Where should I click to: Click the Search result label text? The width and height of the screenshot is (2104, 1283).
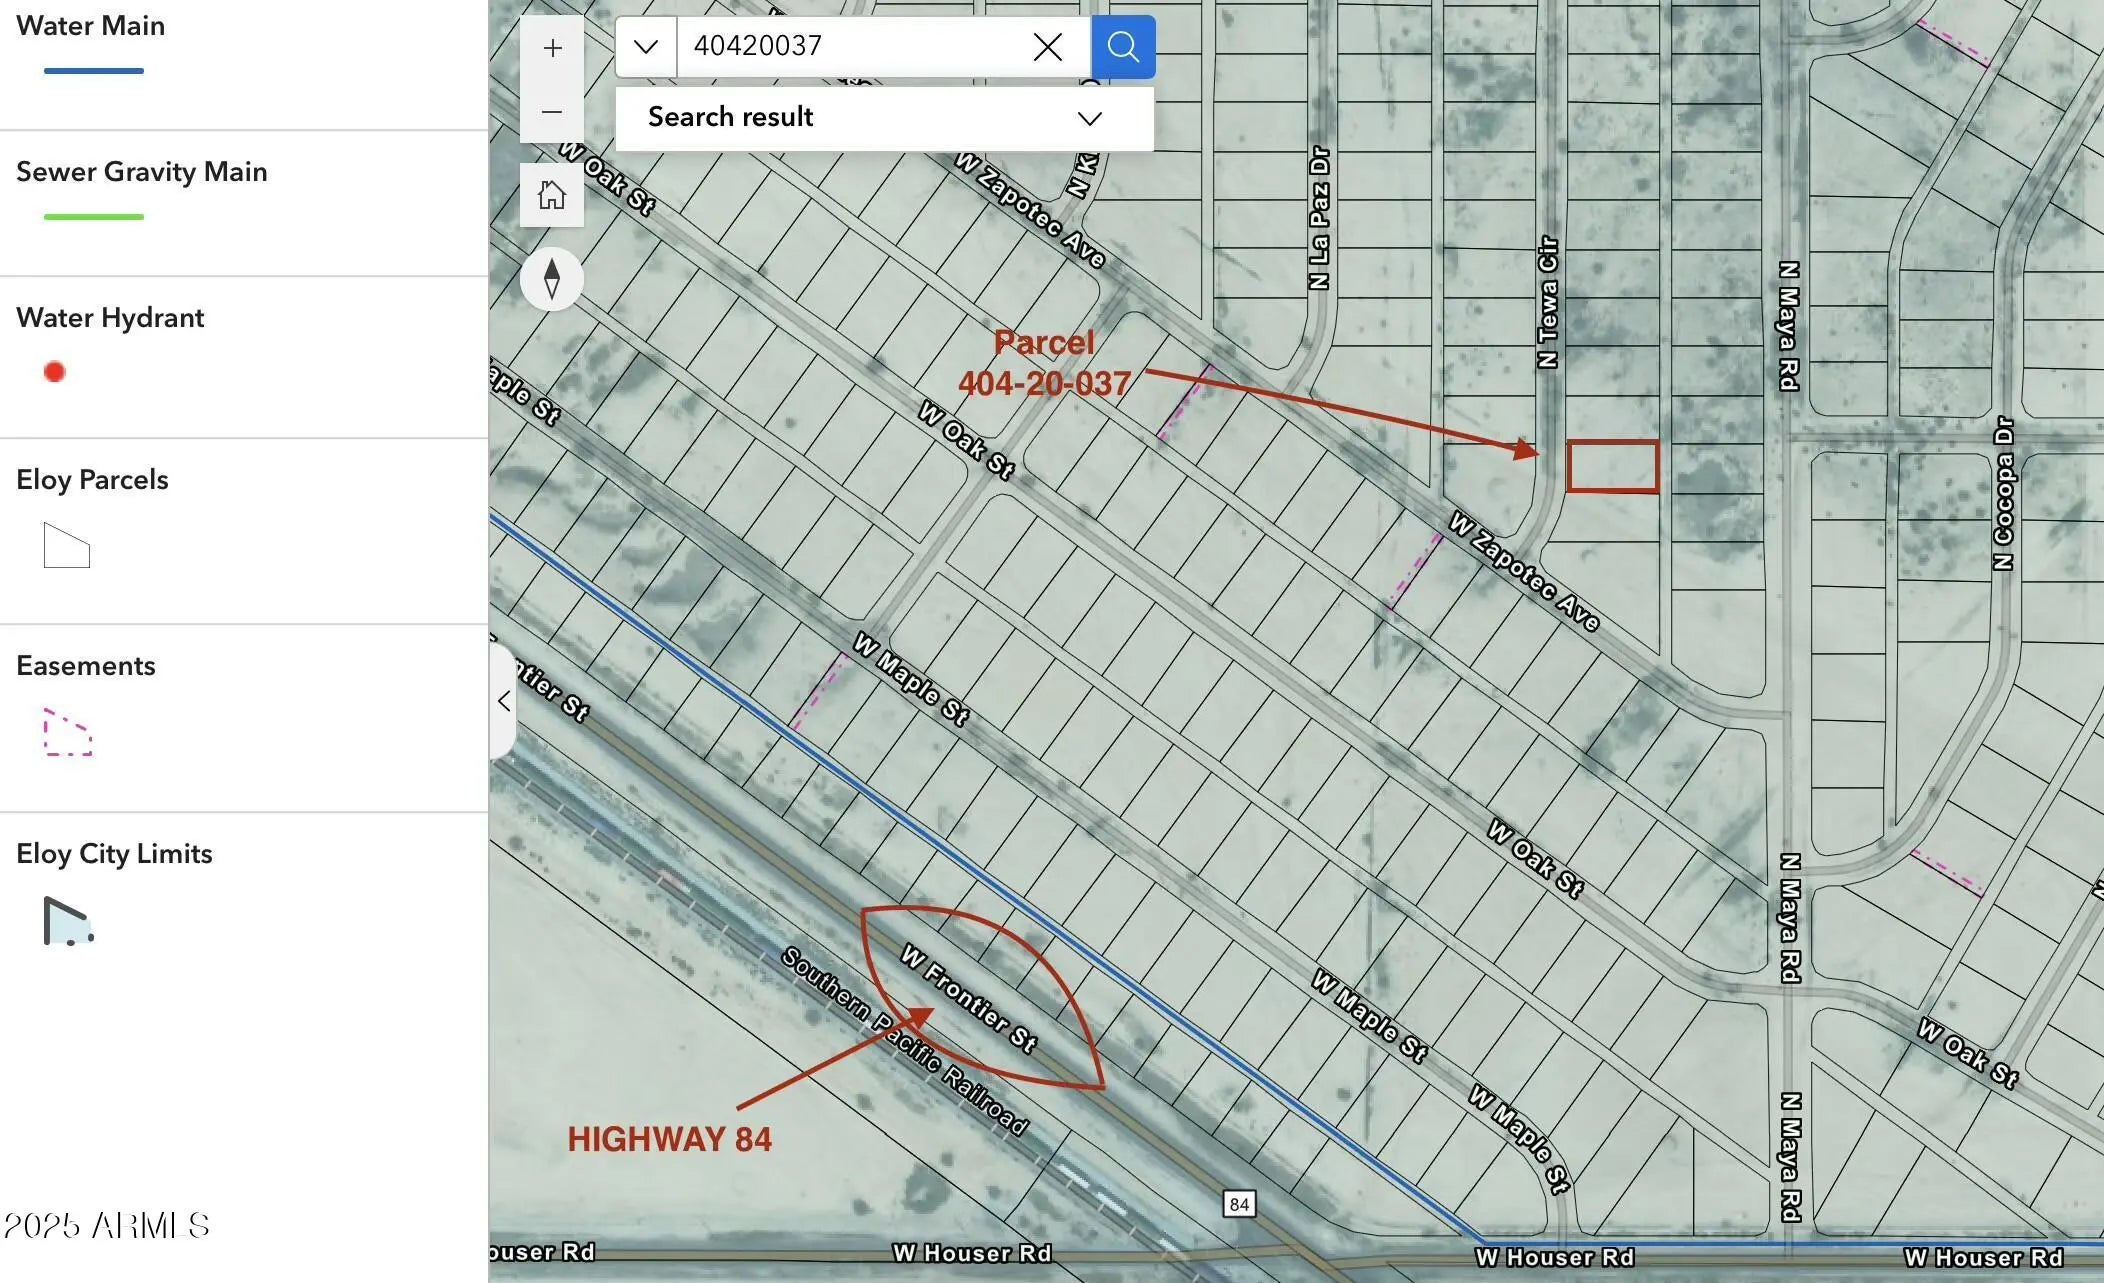tap(730, 117)
